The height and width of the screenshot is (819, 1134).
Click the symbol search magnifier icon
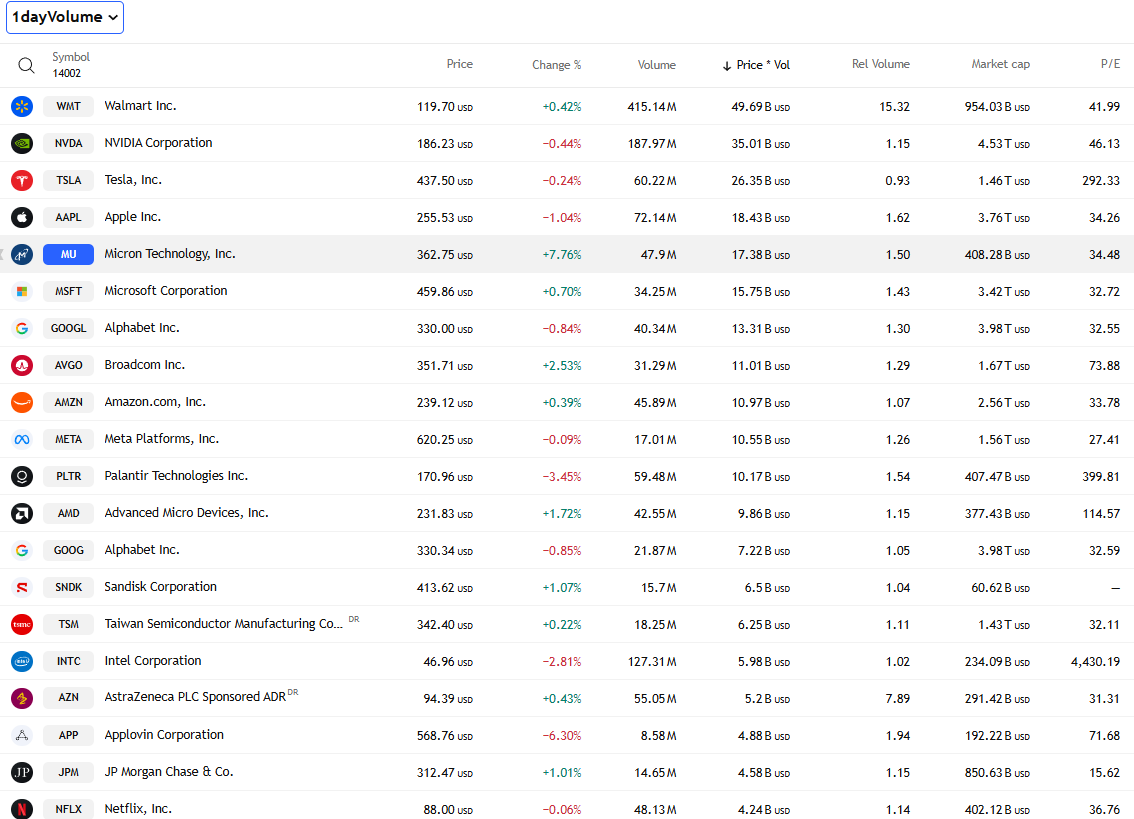tap(26, 65)
